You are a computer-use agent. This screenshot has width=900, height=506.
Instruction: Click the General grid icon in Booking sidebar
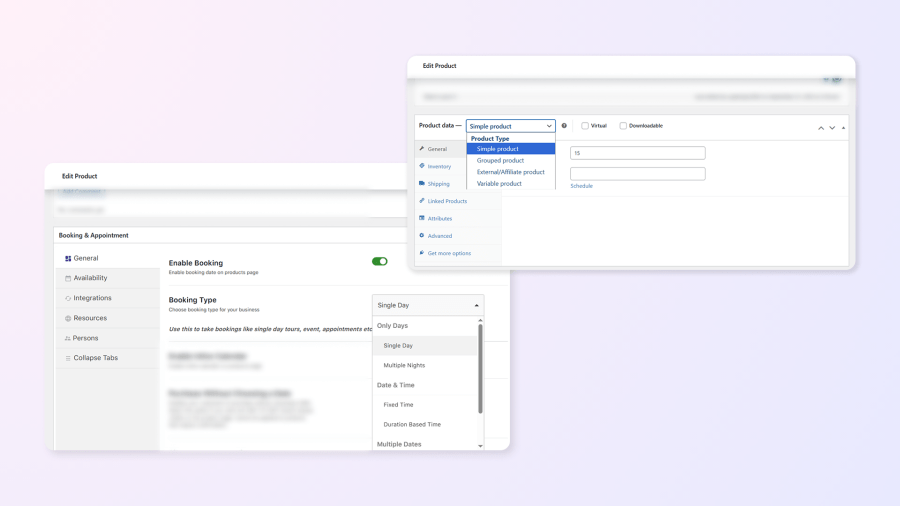pos(68,259)
